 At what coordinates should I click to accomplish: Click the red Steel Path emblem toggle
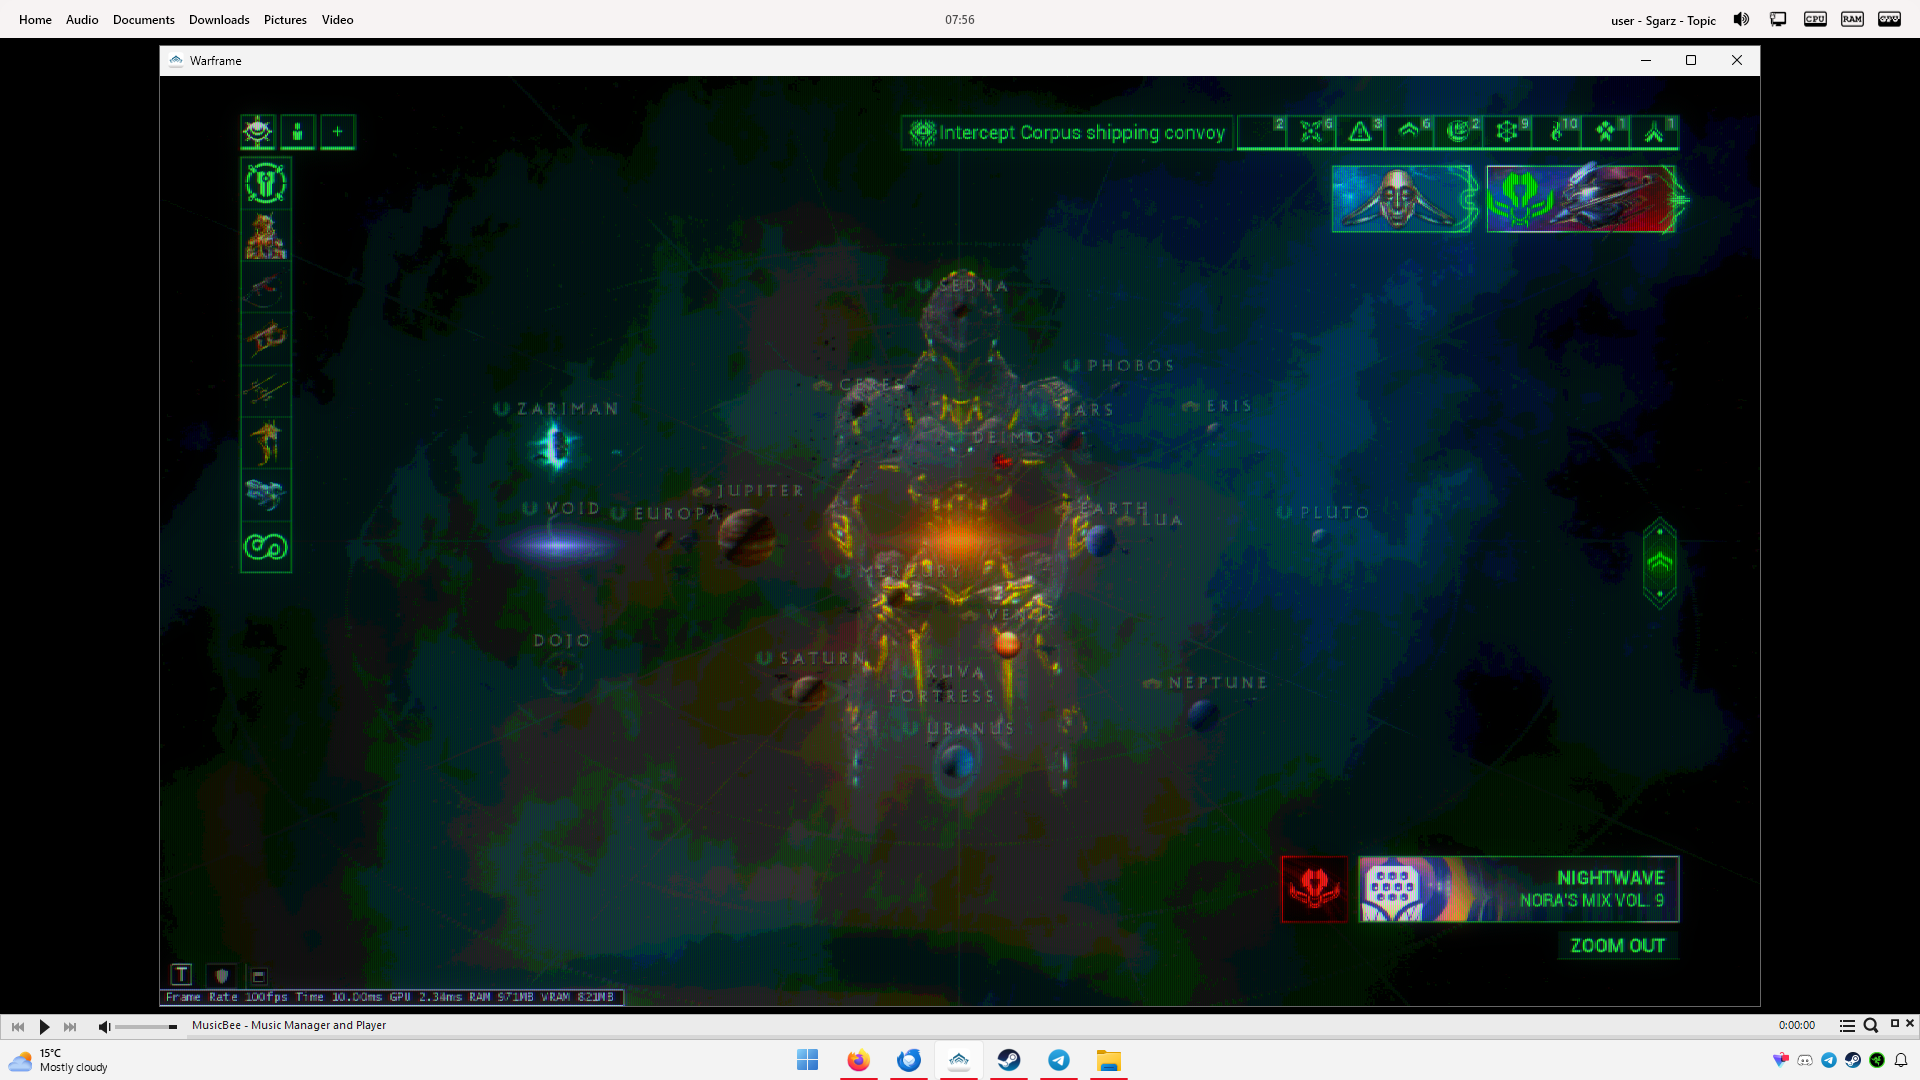[1314, 888]
